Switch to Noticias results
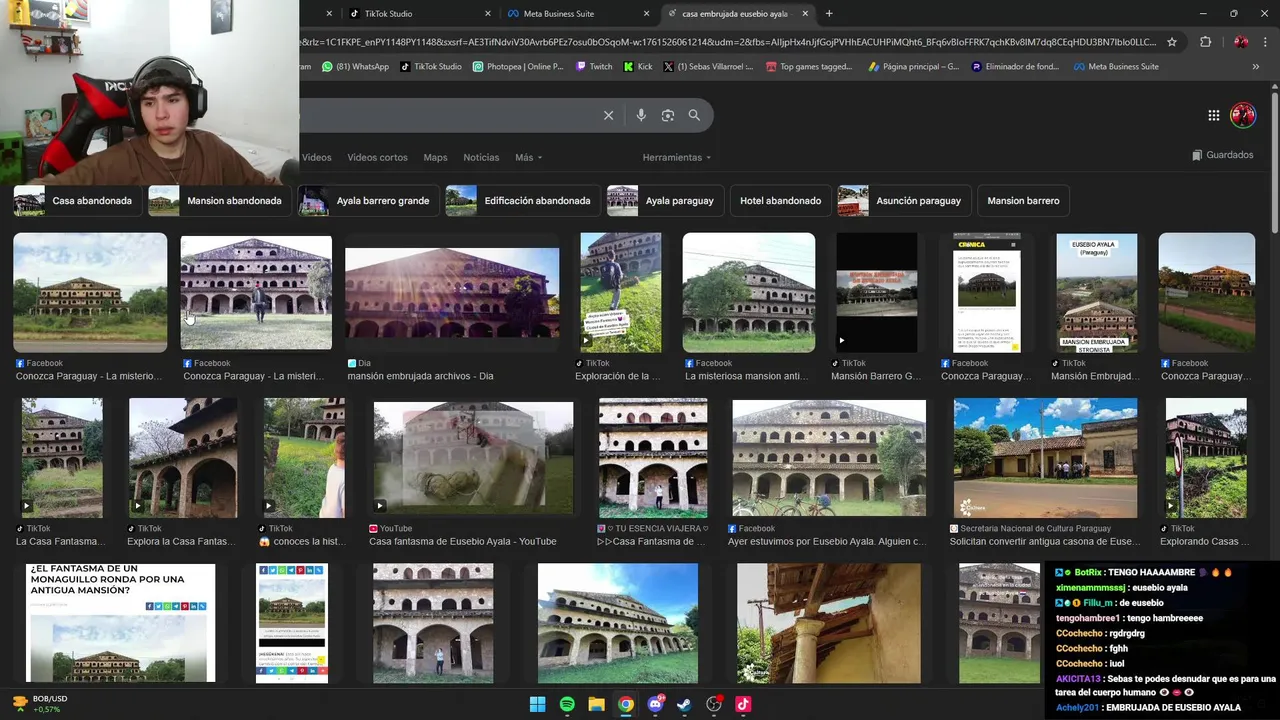This screenshot has height=720, width=1280. (481, 157)
